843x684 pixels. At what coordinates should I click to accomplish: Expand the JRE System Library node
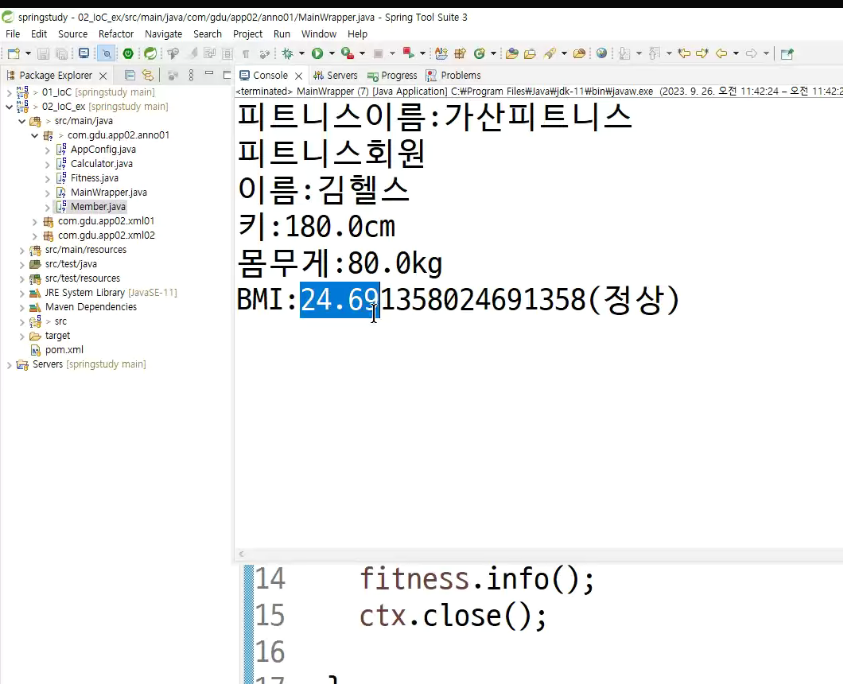click(22, 293)
